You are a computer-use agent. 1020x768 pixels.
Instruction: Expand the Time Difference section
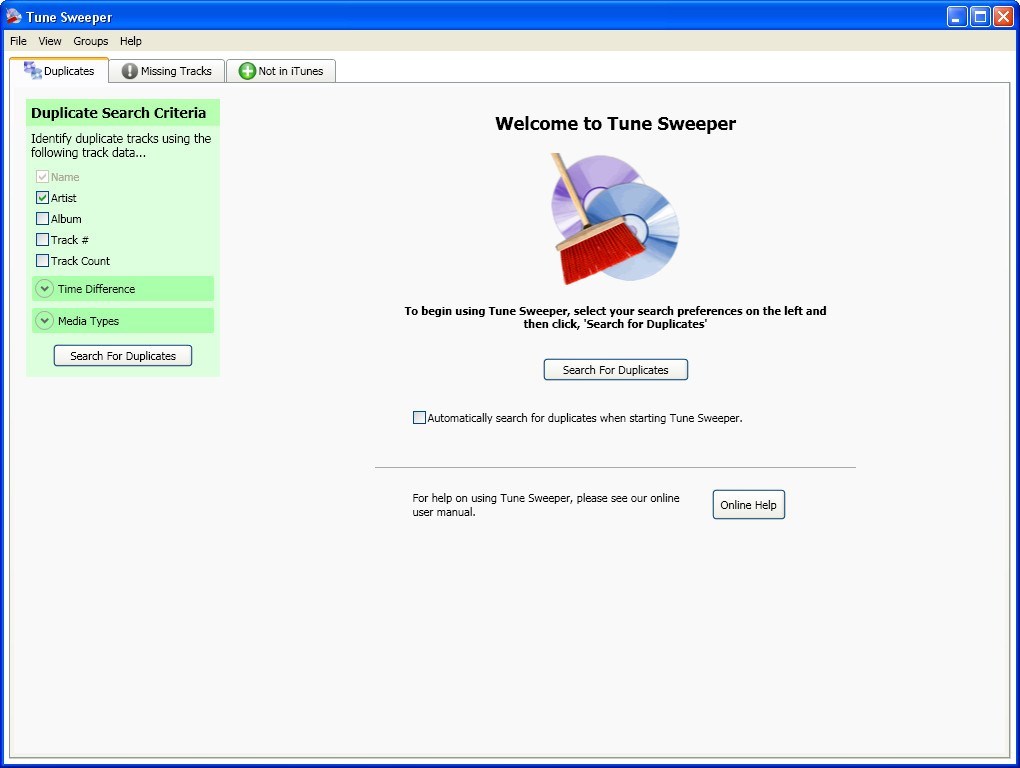pos(44,289)
